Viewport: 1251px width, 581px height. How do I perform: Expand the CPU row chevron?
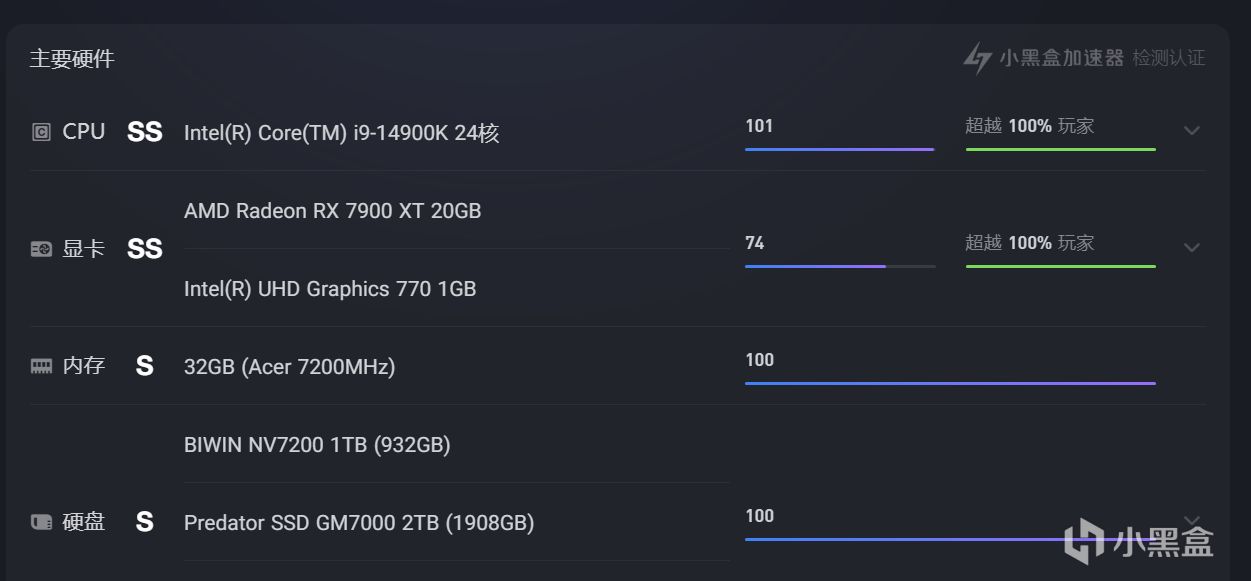(1191, 131)
